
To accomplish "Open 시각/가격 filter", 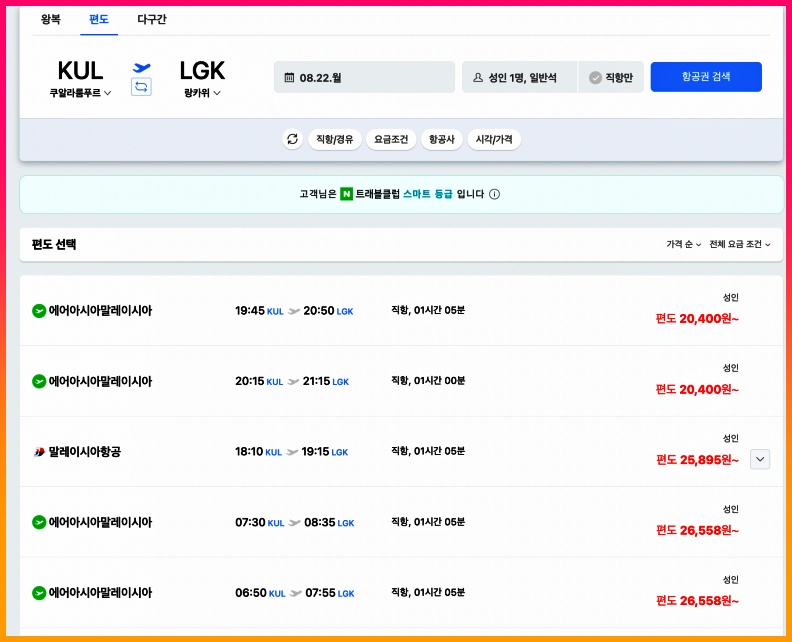I will click(x=494, y=139).
